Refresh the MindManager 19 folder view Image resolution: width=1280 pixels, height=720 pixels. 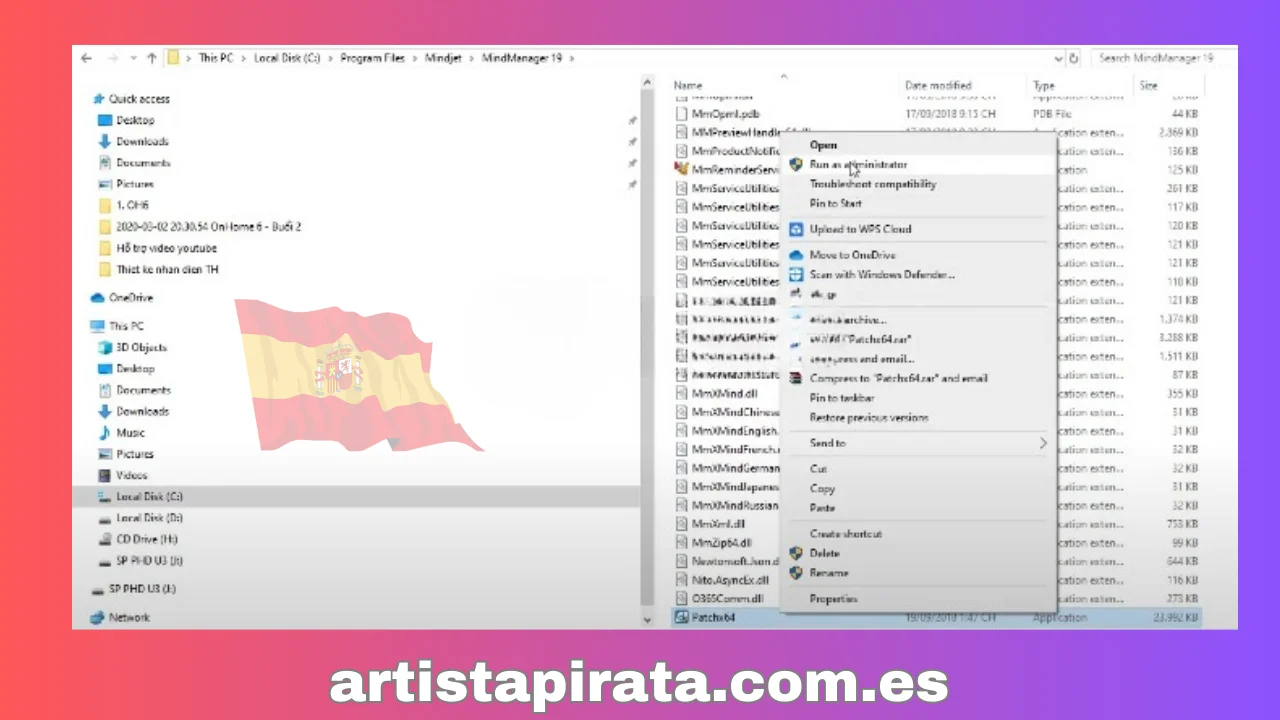(1074, 58)
